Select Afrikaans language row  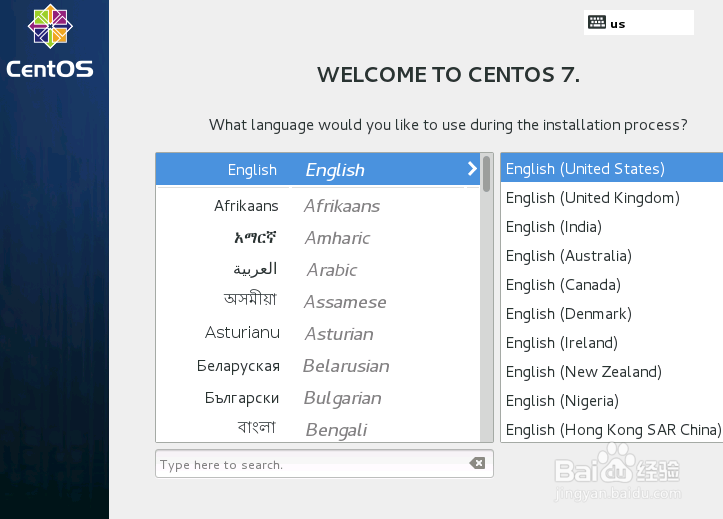pyautogui.click(x=318, y=206)
